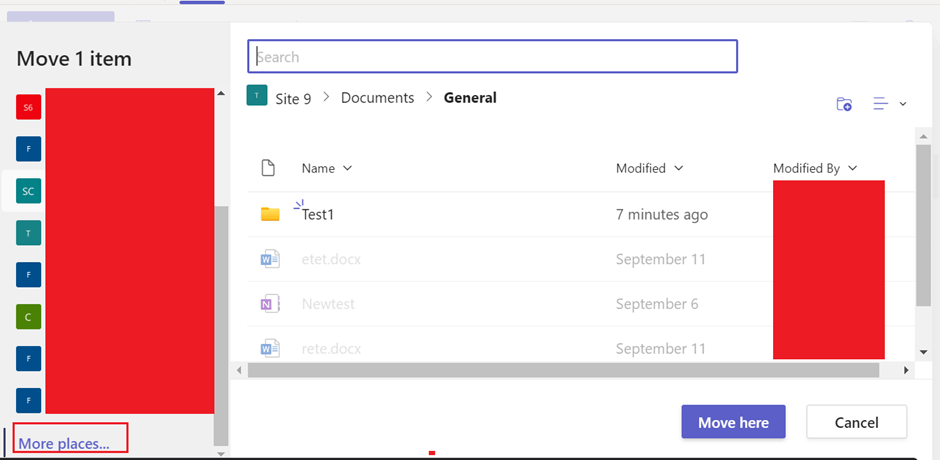Image resolution: width=940 pixels, height=460 pixels.
Task: Click the etet.docx Word file icon
Action: pos(270,260)
